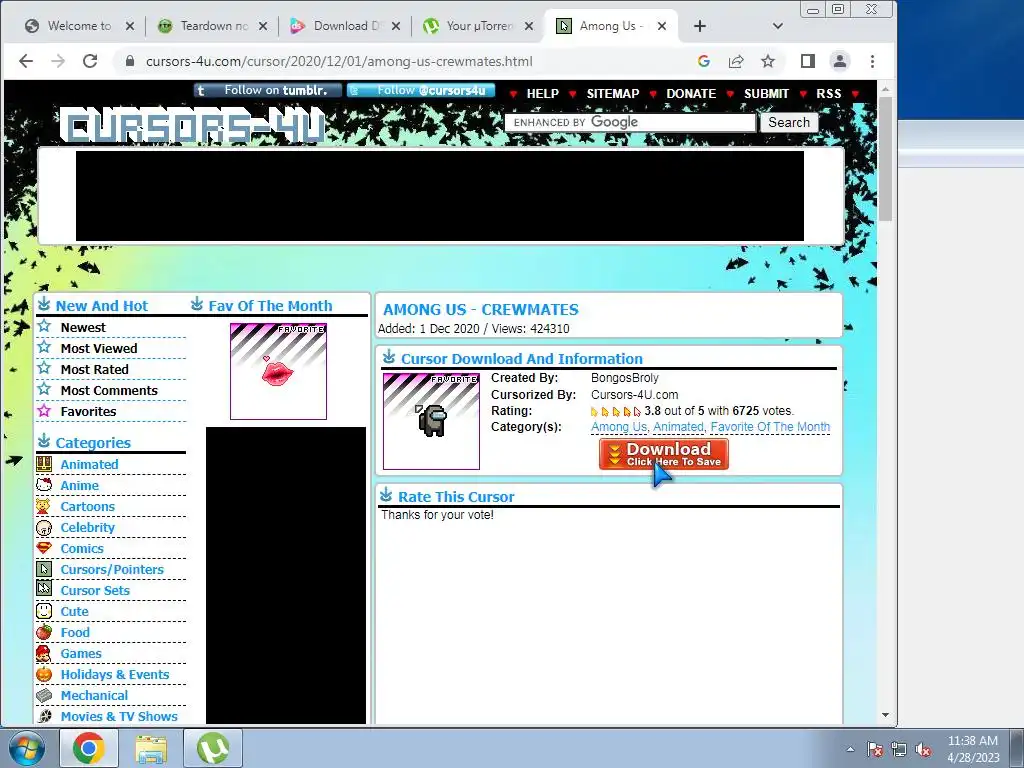
Task: Click the address bar URL
Action: tap(339, 61)
